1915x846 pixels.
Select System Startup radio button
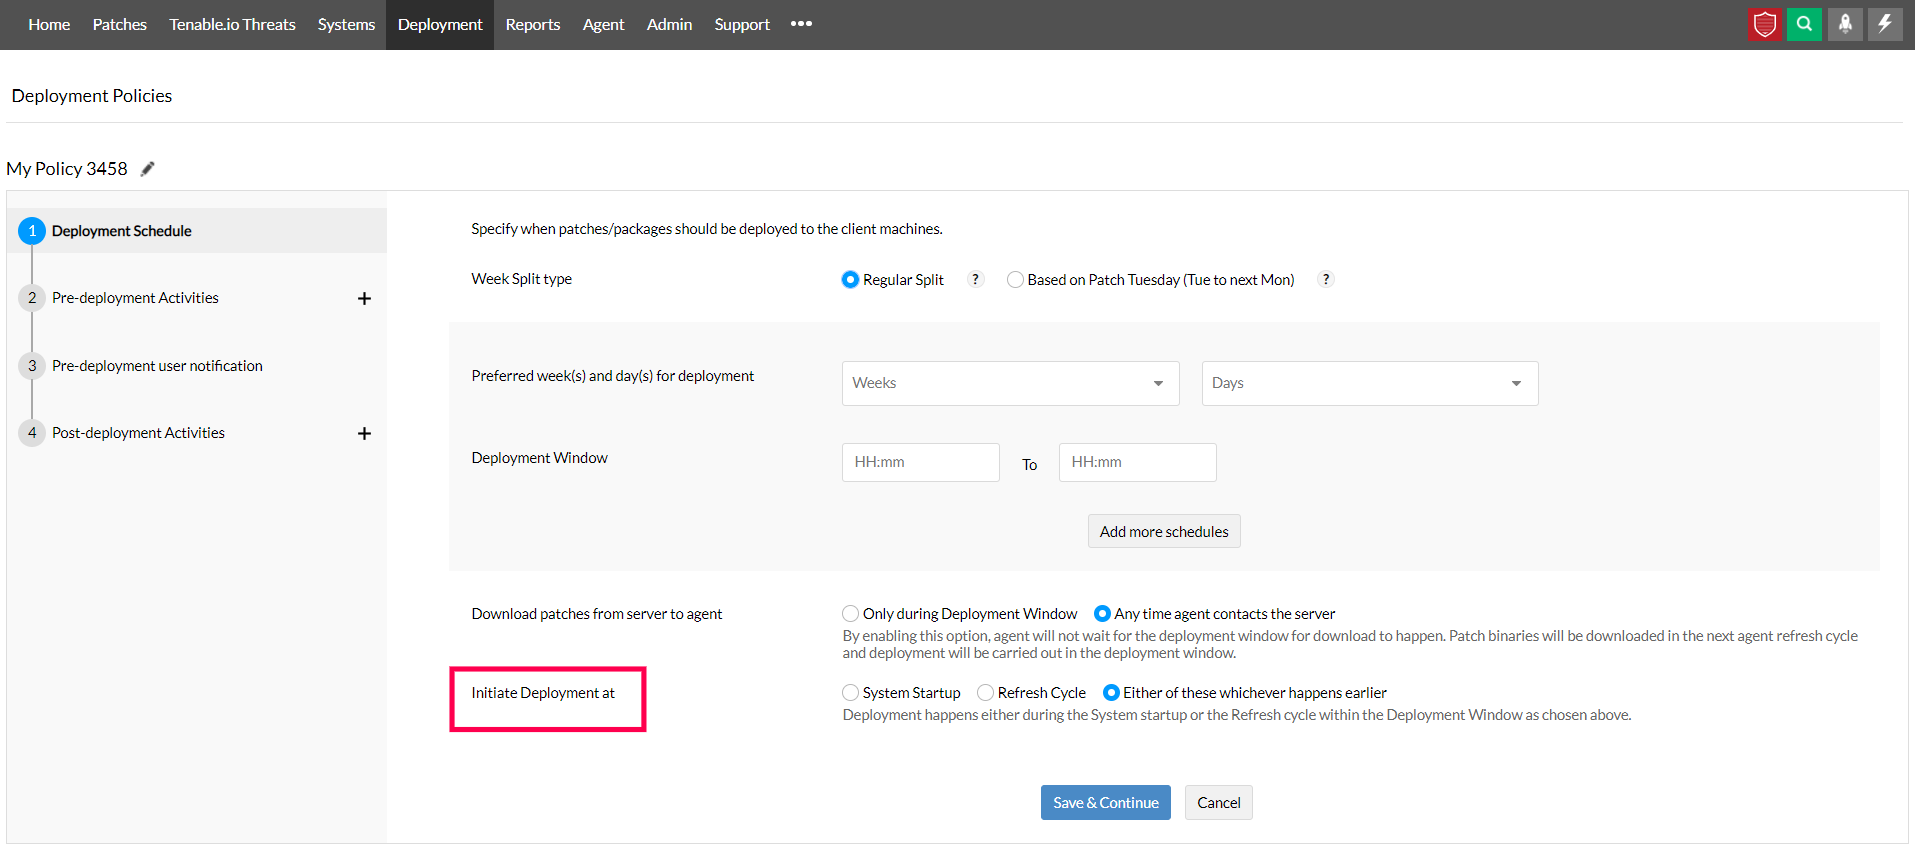click(x=851, y=693)
